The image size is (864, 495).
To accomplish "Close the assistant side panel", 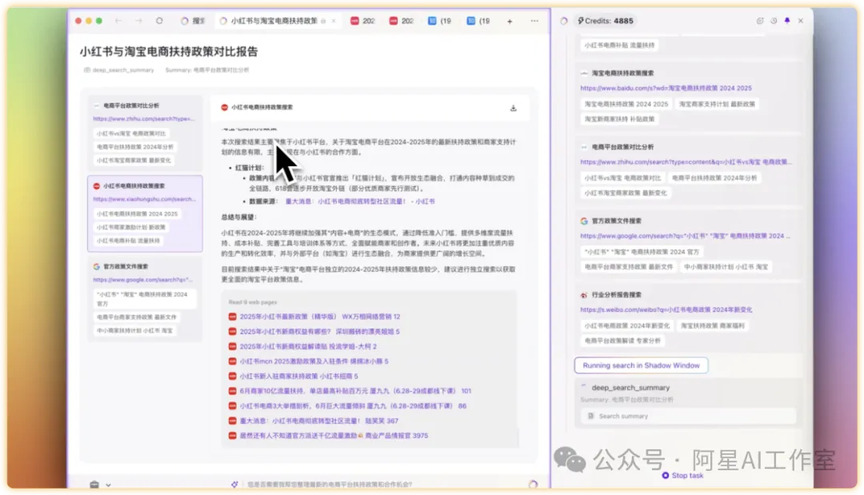I will click(801, 21).
